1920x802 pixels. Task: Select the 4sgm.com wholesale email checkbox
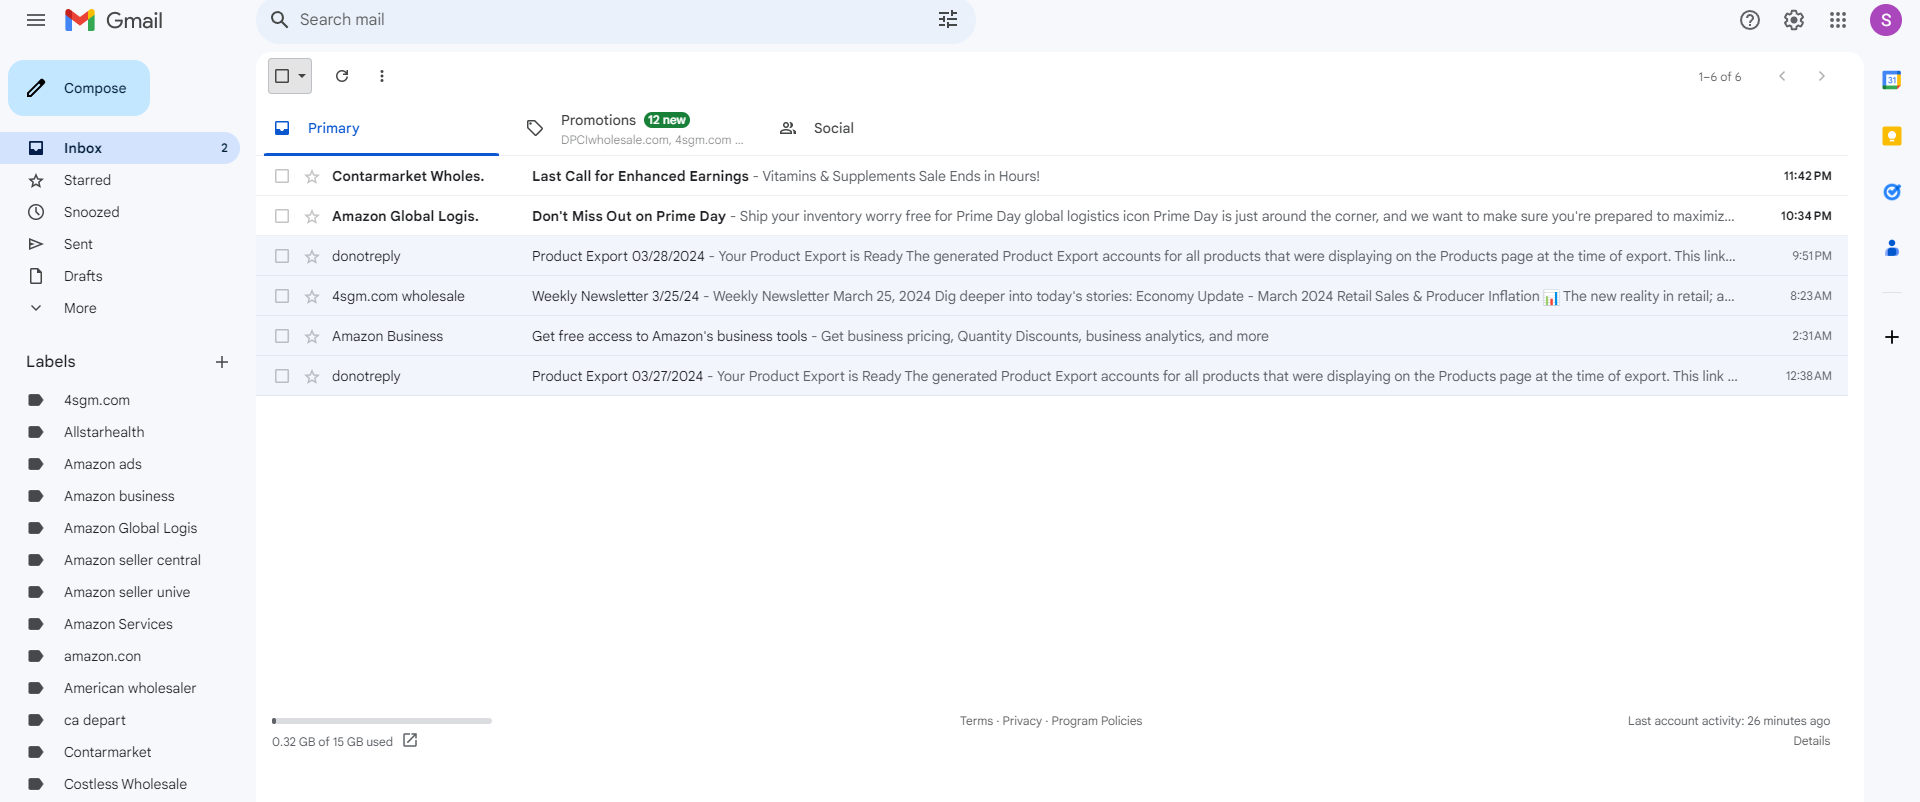(x=282, y=296)
